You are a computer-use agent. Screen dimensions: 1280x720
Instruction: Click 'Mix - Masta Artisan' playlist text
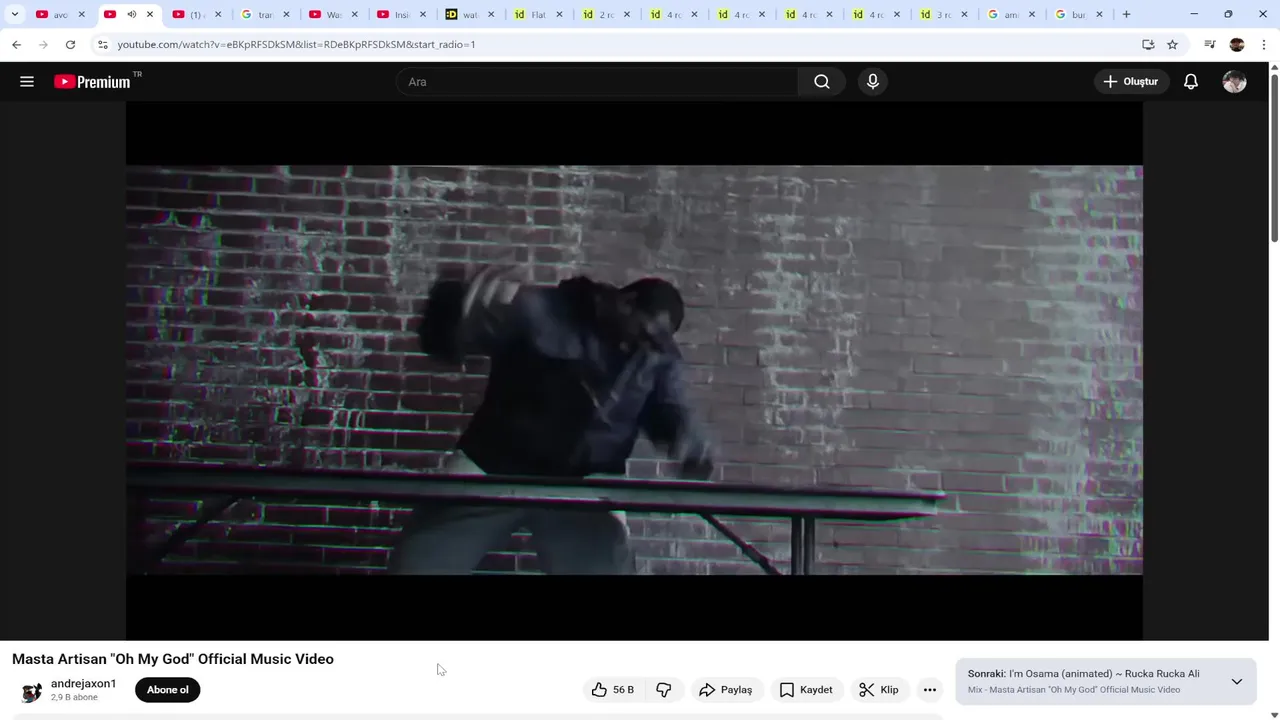point(1074,690)
